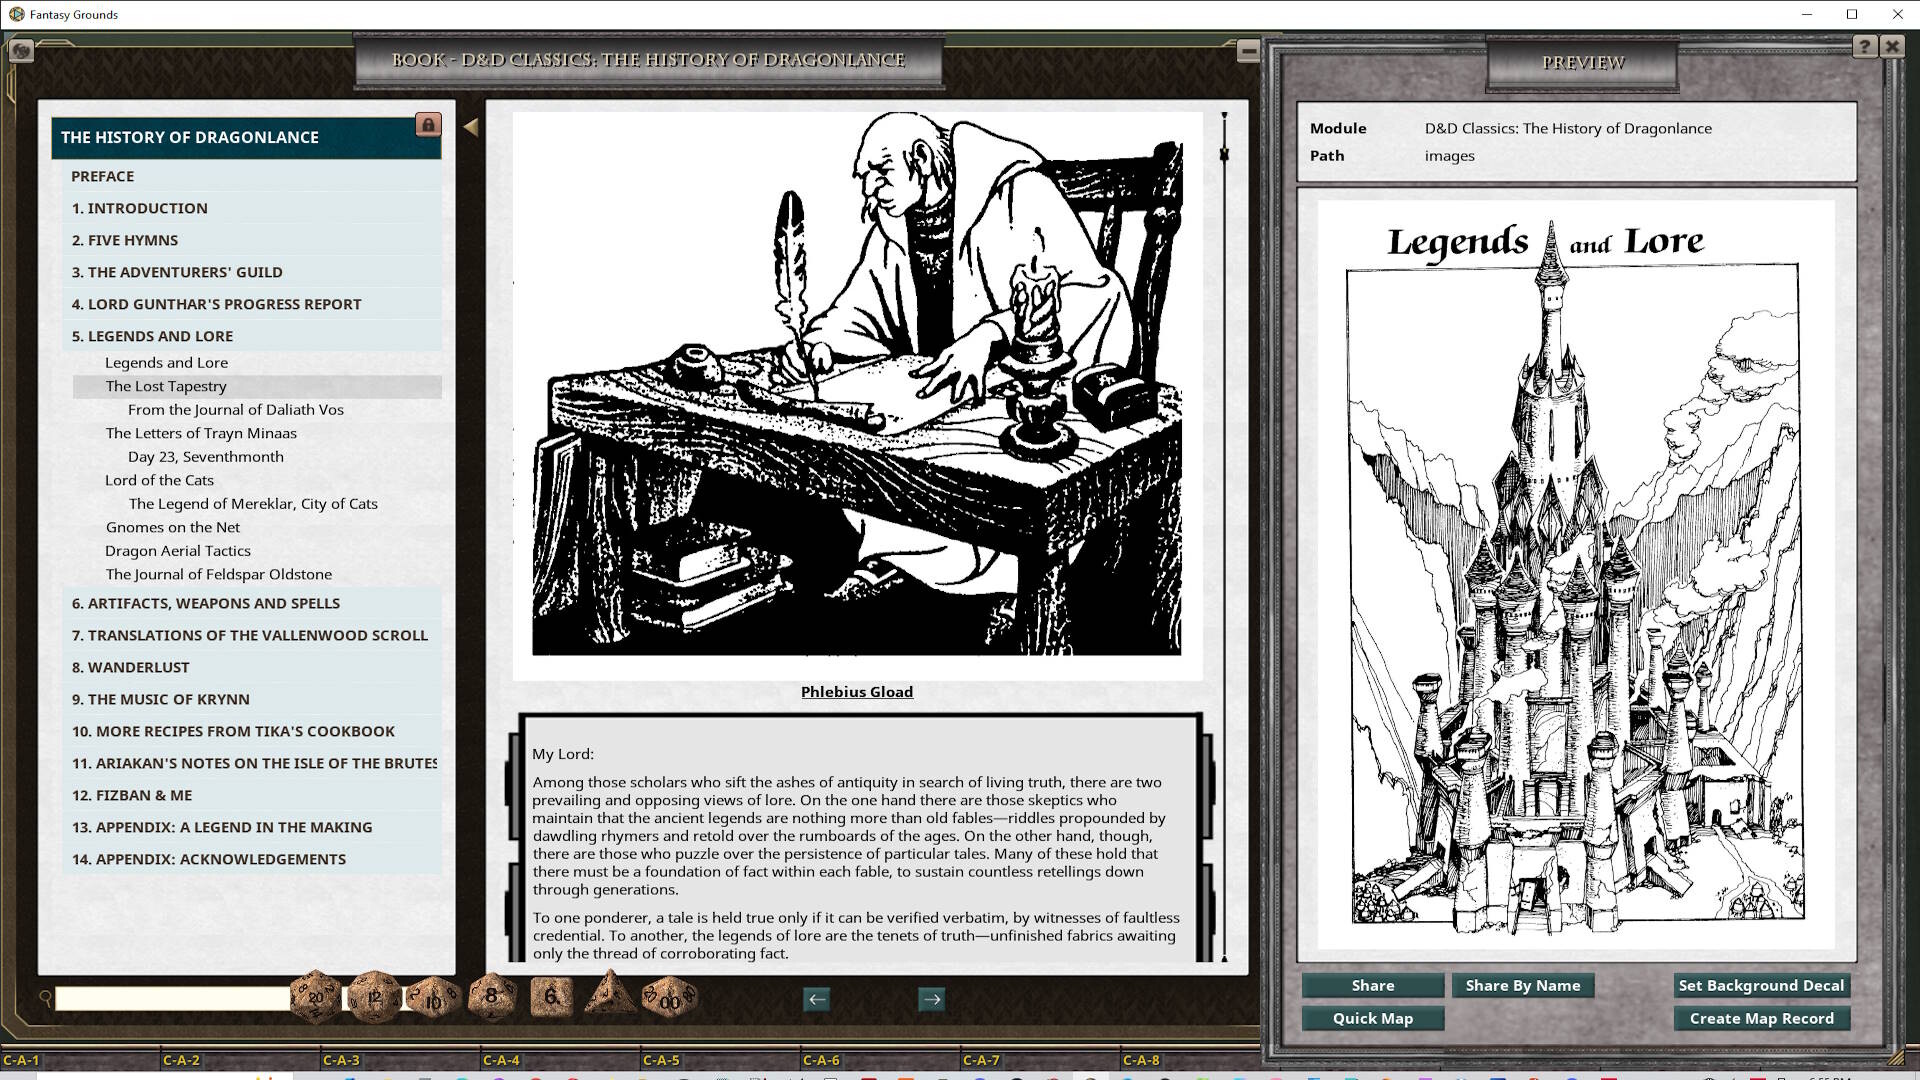This screenshot has width=1920, height=1080.
Task: Roll the percentile 00 die
Action: pos(669,998)
